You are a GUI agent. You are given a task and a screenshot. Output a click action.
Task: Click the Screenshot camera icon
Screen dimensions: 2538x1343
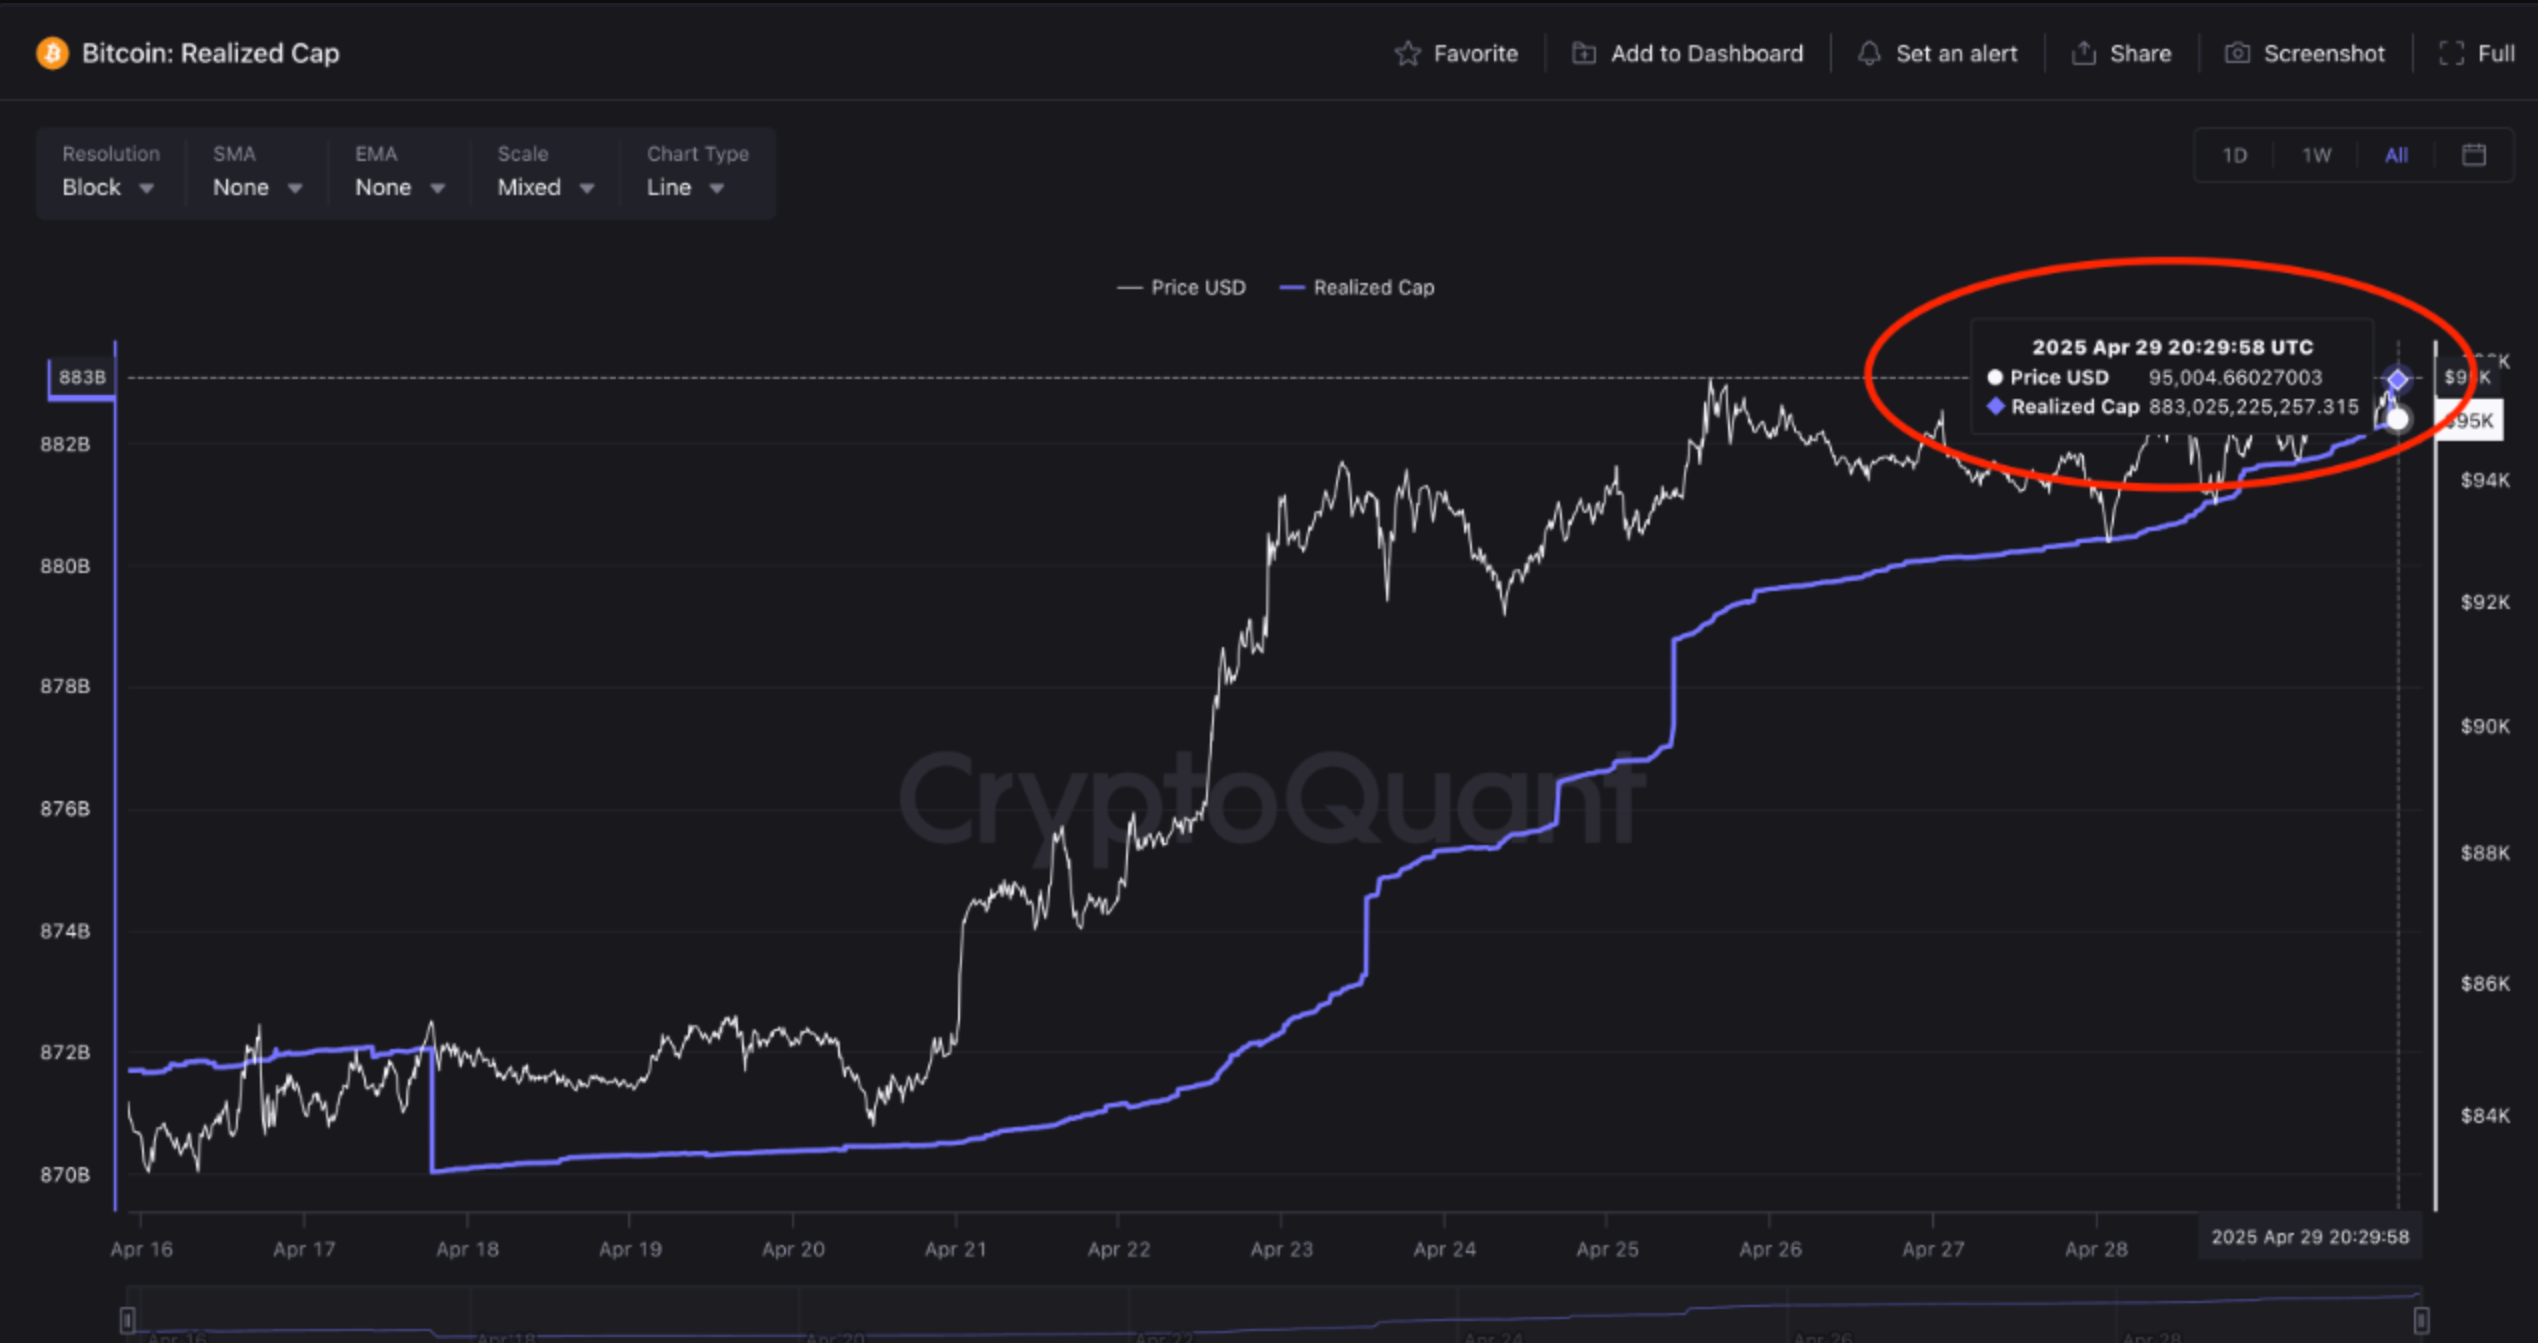coord(2237,54)
